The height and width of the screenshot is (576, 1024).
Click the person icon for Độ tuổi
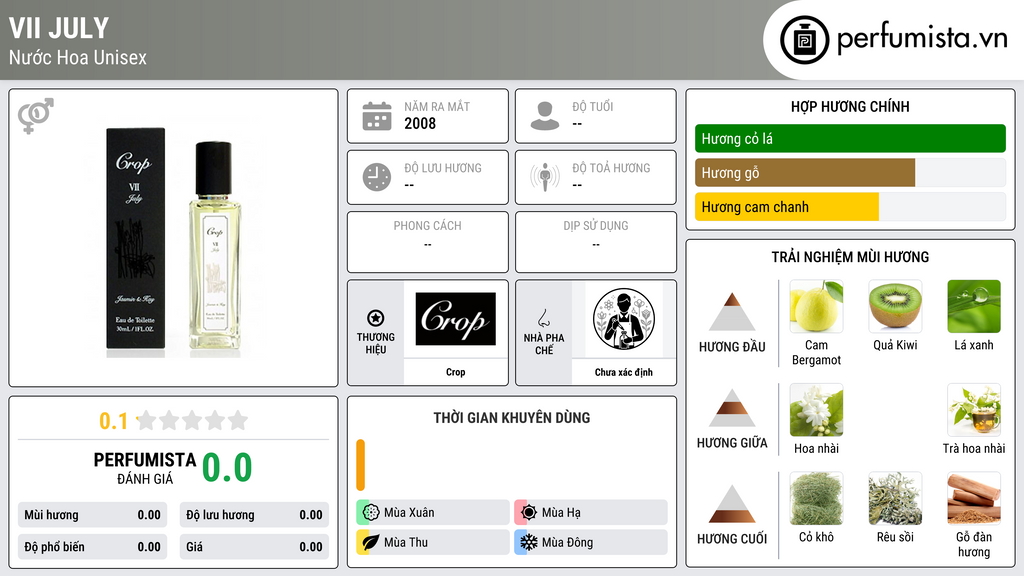pyautogui.click(x=545, y=116)
